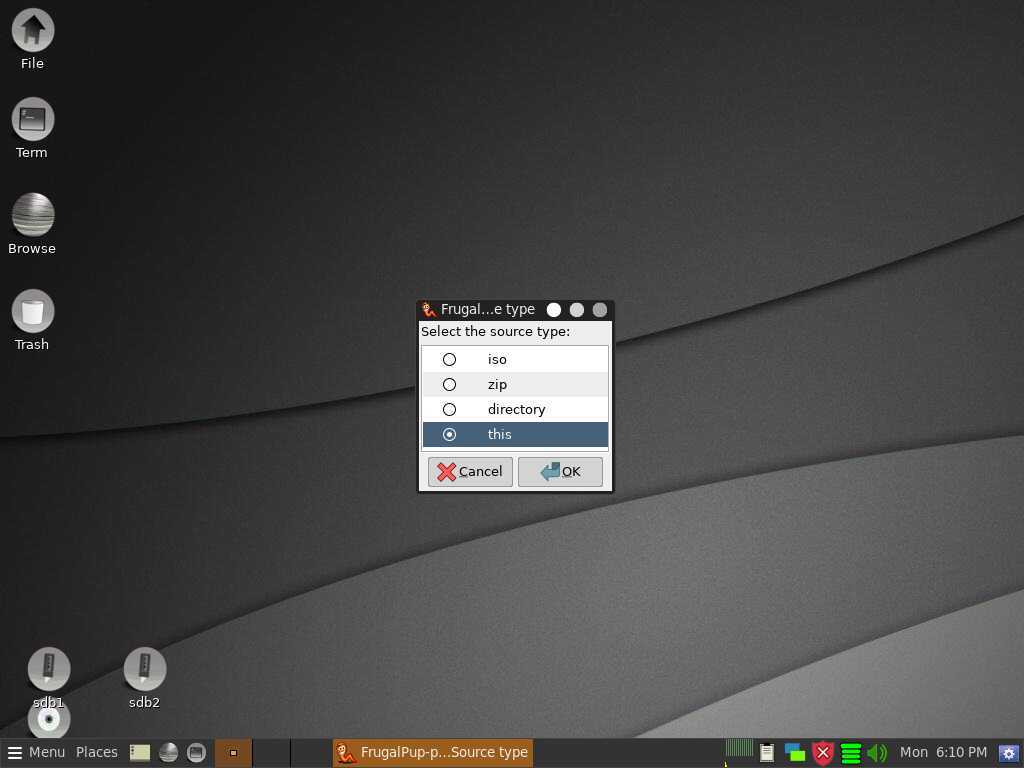Click the sdb1 drive icon
This screenshot has width=1024, height=768.
tap(48, 670)
